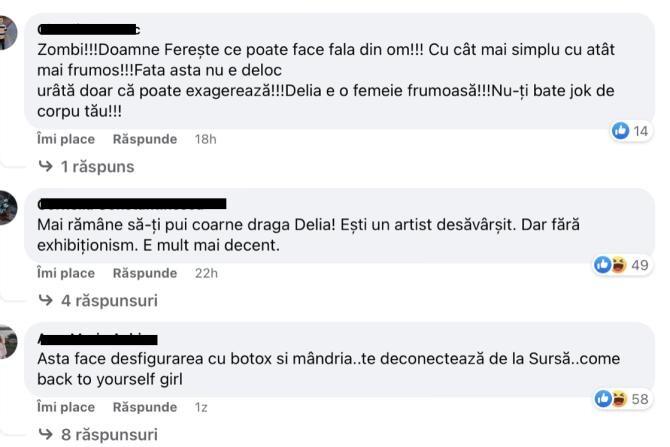
Task: Click the 18h timestamp link
Action: (205, 139)
